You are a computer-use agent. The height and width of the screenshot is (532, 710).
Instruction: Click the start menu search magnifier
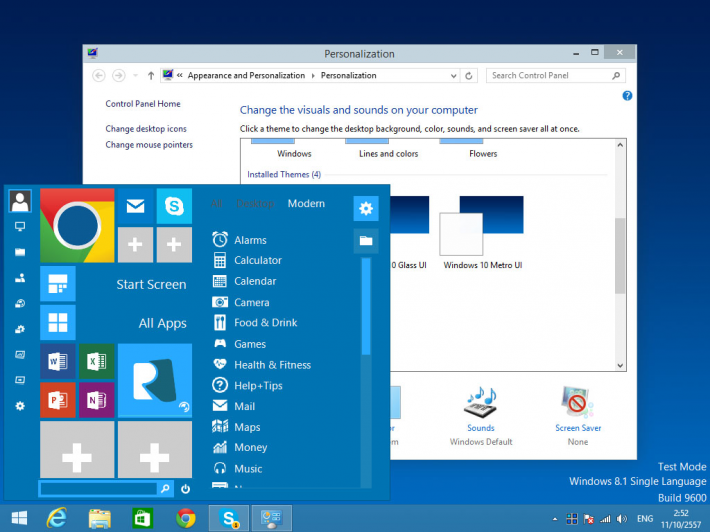pyautogui.click(x=166, y=489)
